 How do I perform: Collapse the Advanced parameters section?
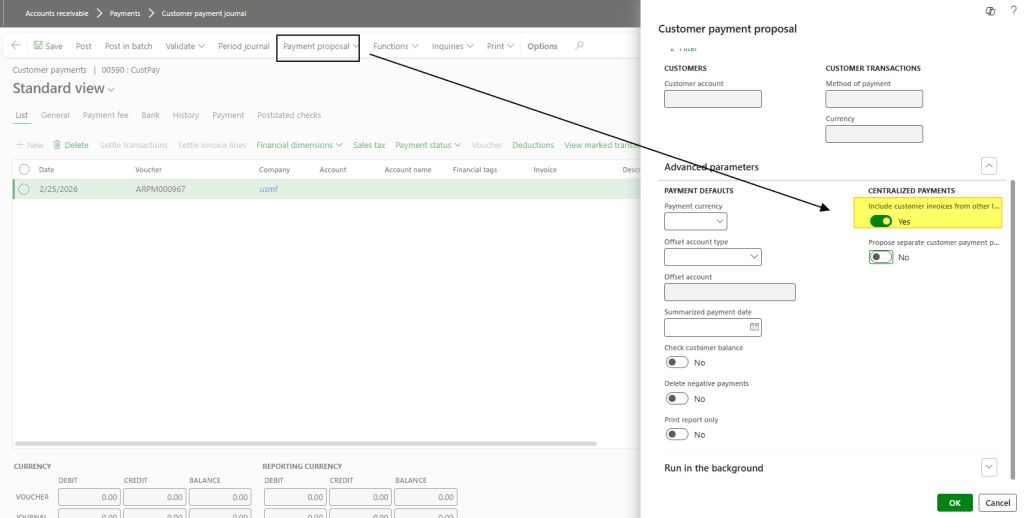(988, 167)
